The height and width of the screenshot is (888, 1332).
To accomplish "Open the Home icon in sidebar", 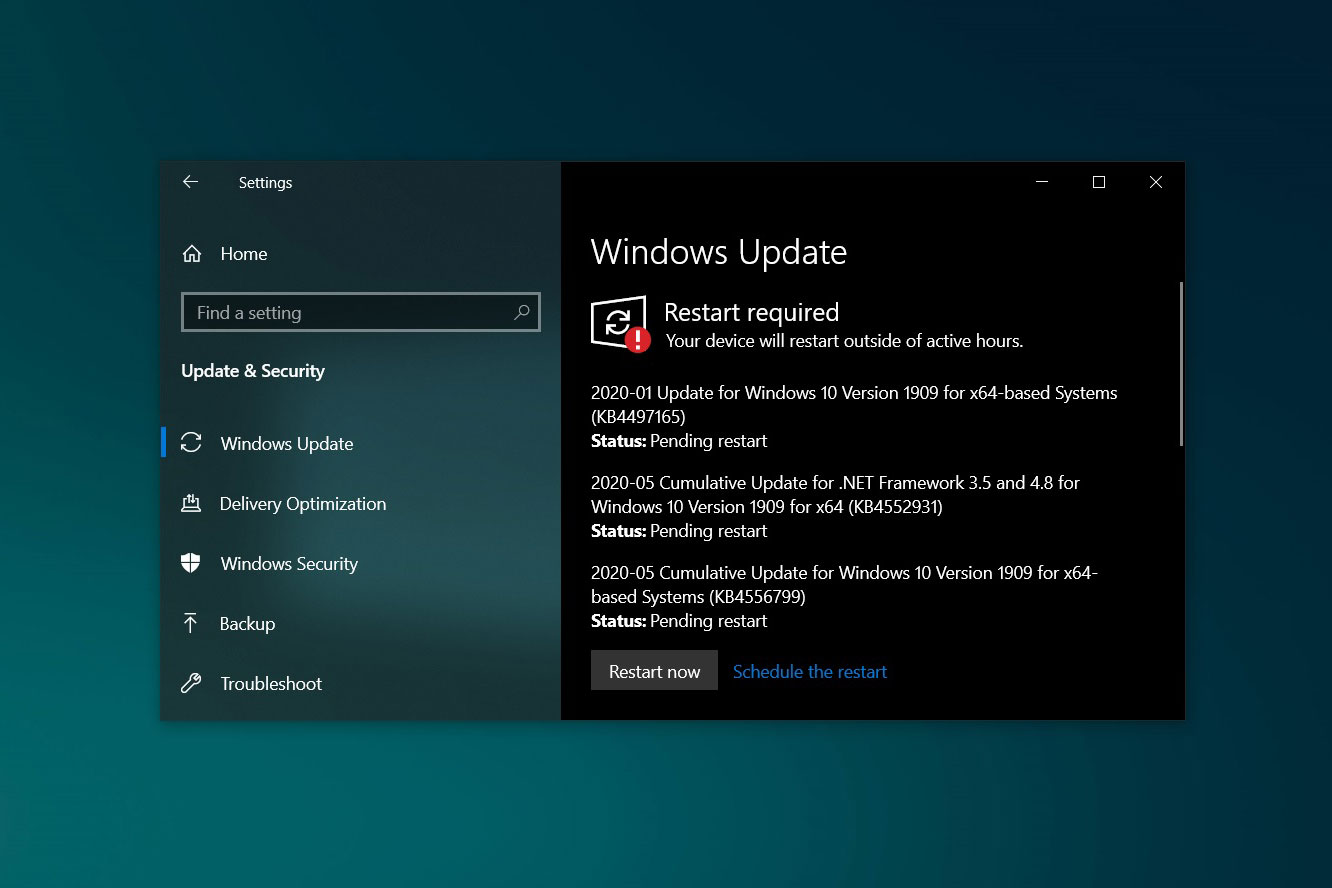I will tap(191, 254).
